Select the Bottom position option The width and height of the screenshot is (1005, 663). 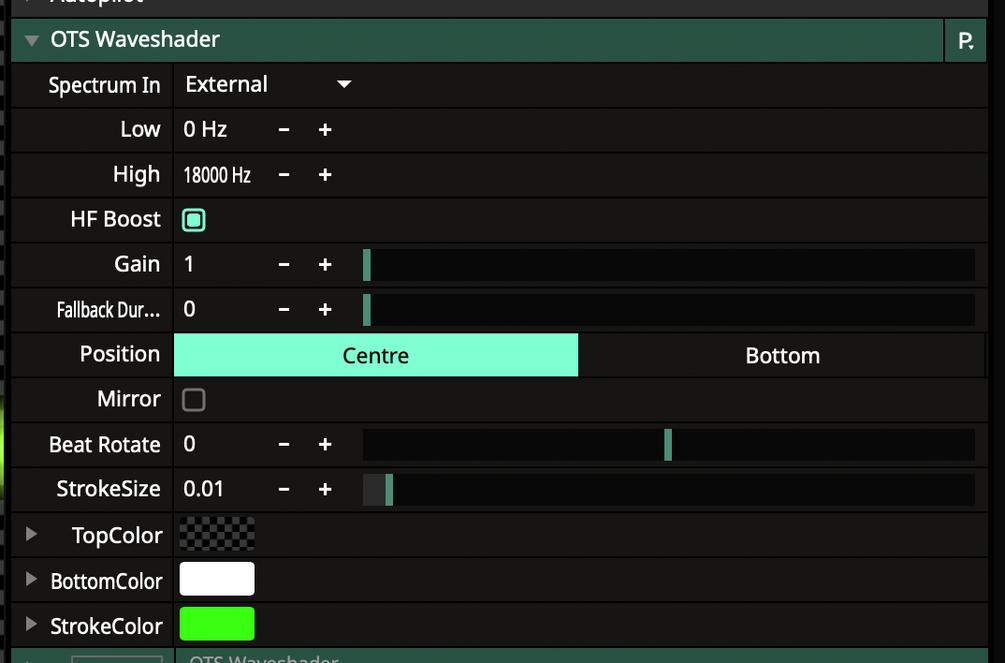click(x=782, y=356)
